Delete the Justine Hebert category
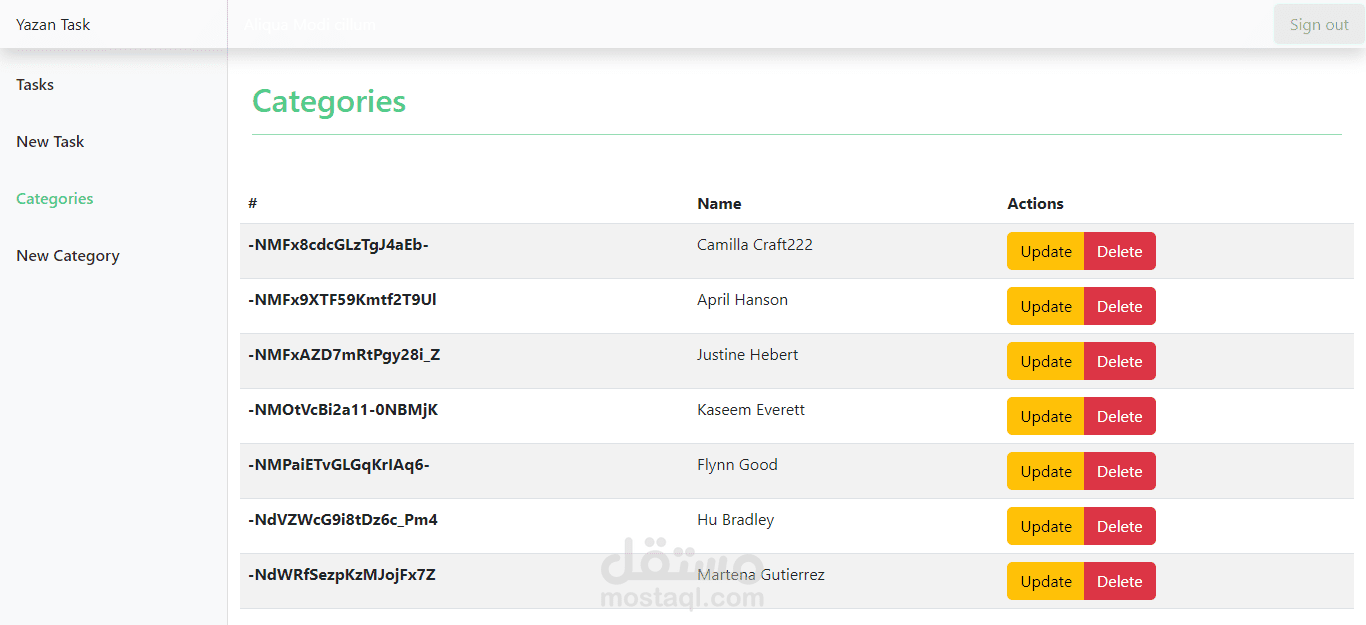Image resolution: width=1366 pixels, height=625 pixels. (1119, 362)
